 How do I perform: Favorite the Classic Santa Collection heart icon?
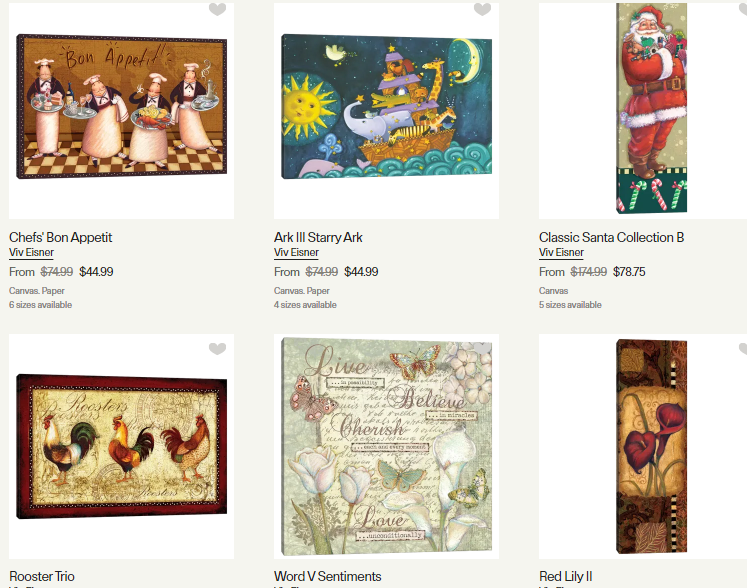744,9
